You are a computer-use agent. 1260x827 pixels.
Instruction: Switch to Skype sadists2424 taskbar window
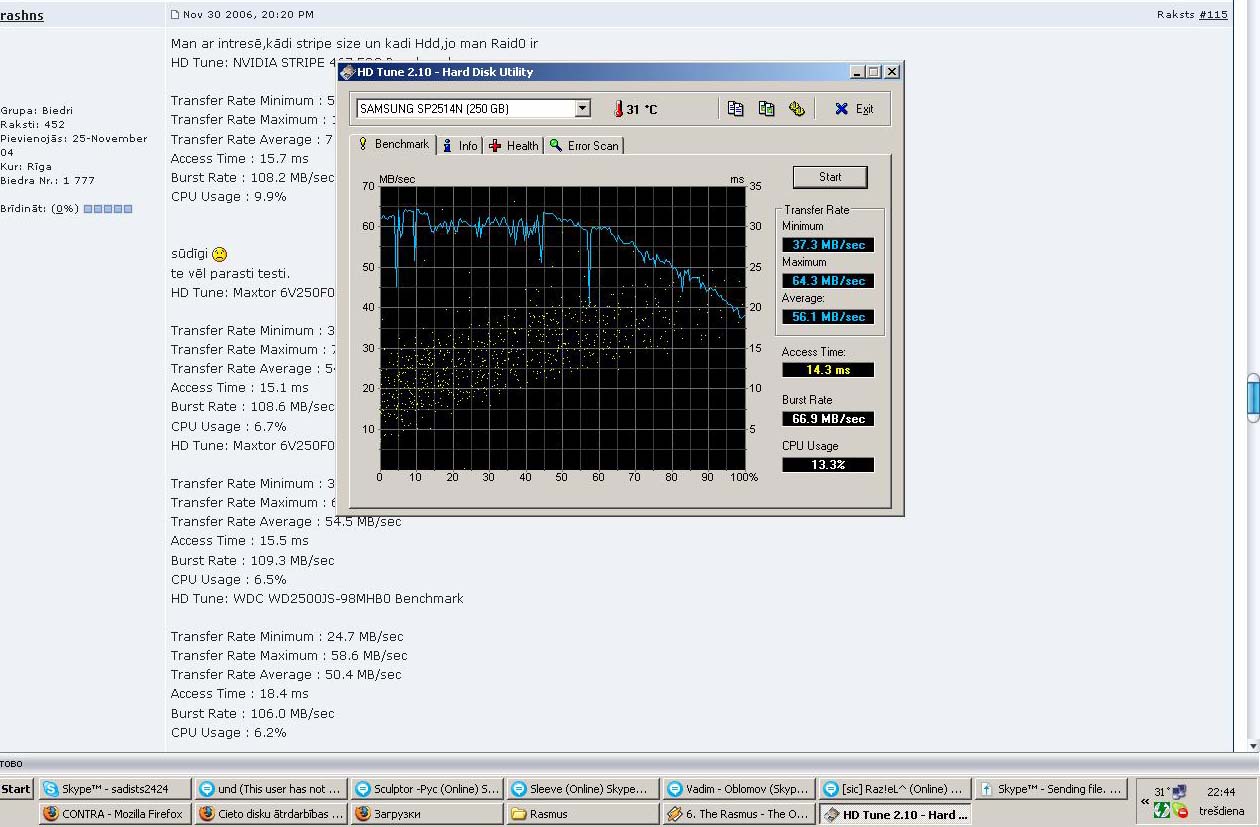(x=113, y=789)
